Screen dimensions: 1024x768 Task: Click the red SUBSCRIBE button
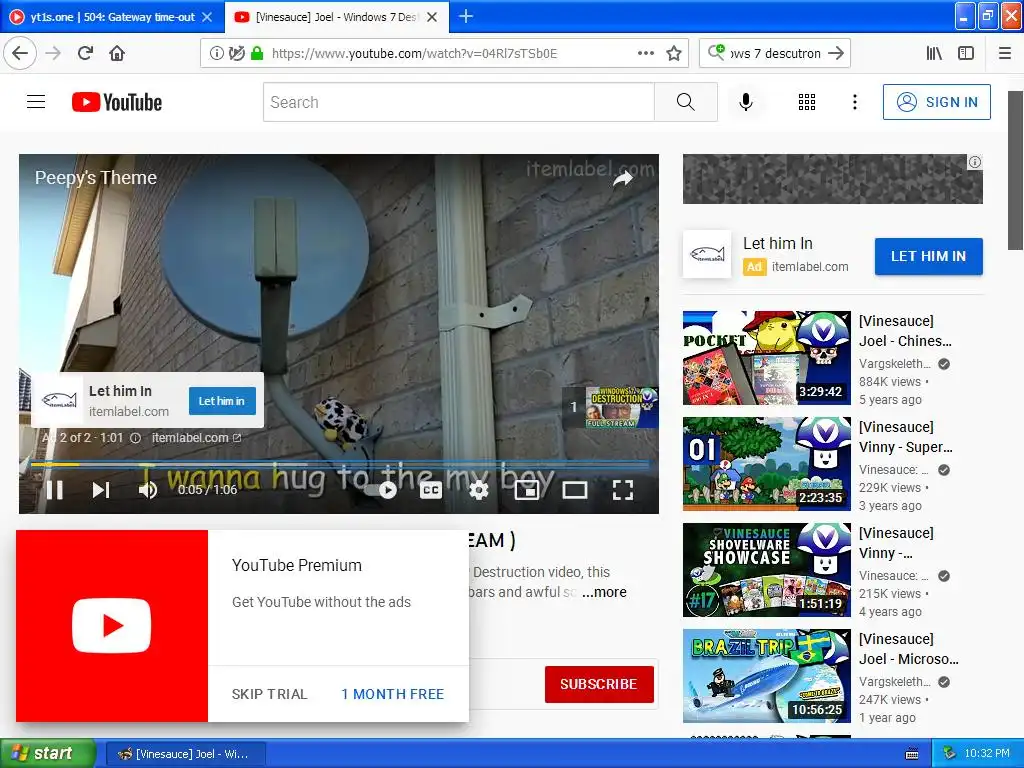click(x=599, y=684)
